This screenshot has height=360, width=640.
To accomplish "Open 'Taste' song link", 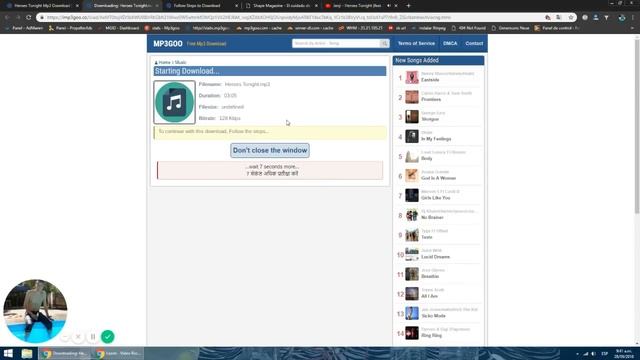I will [427, 237].
